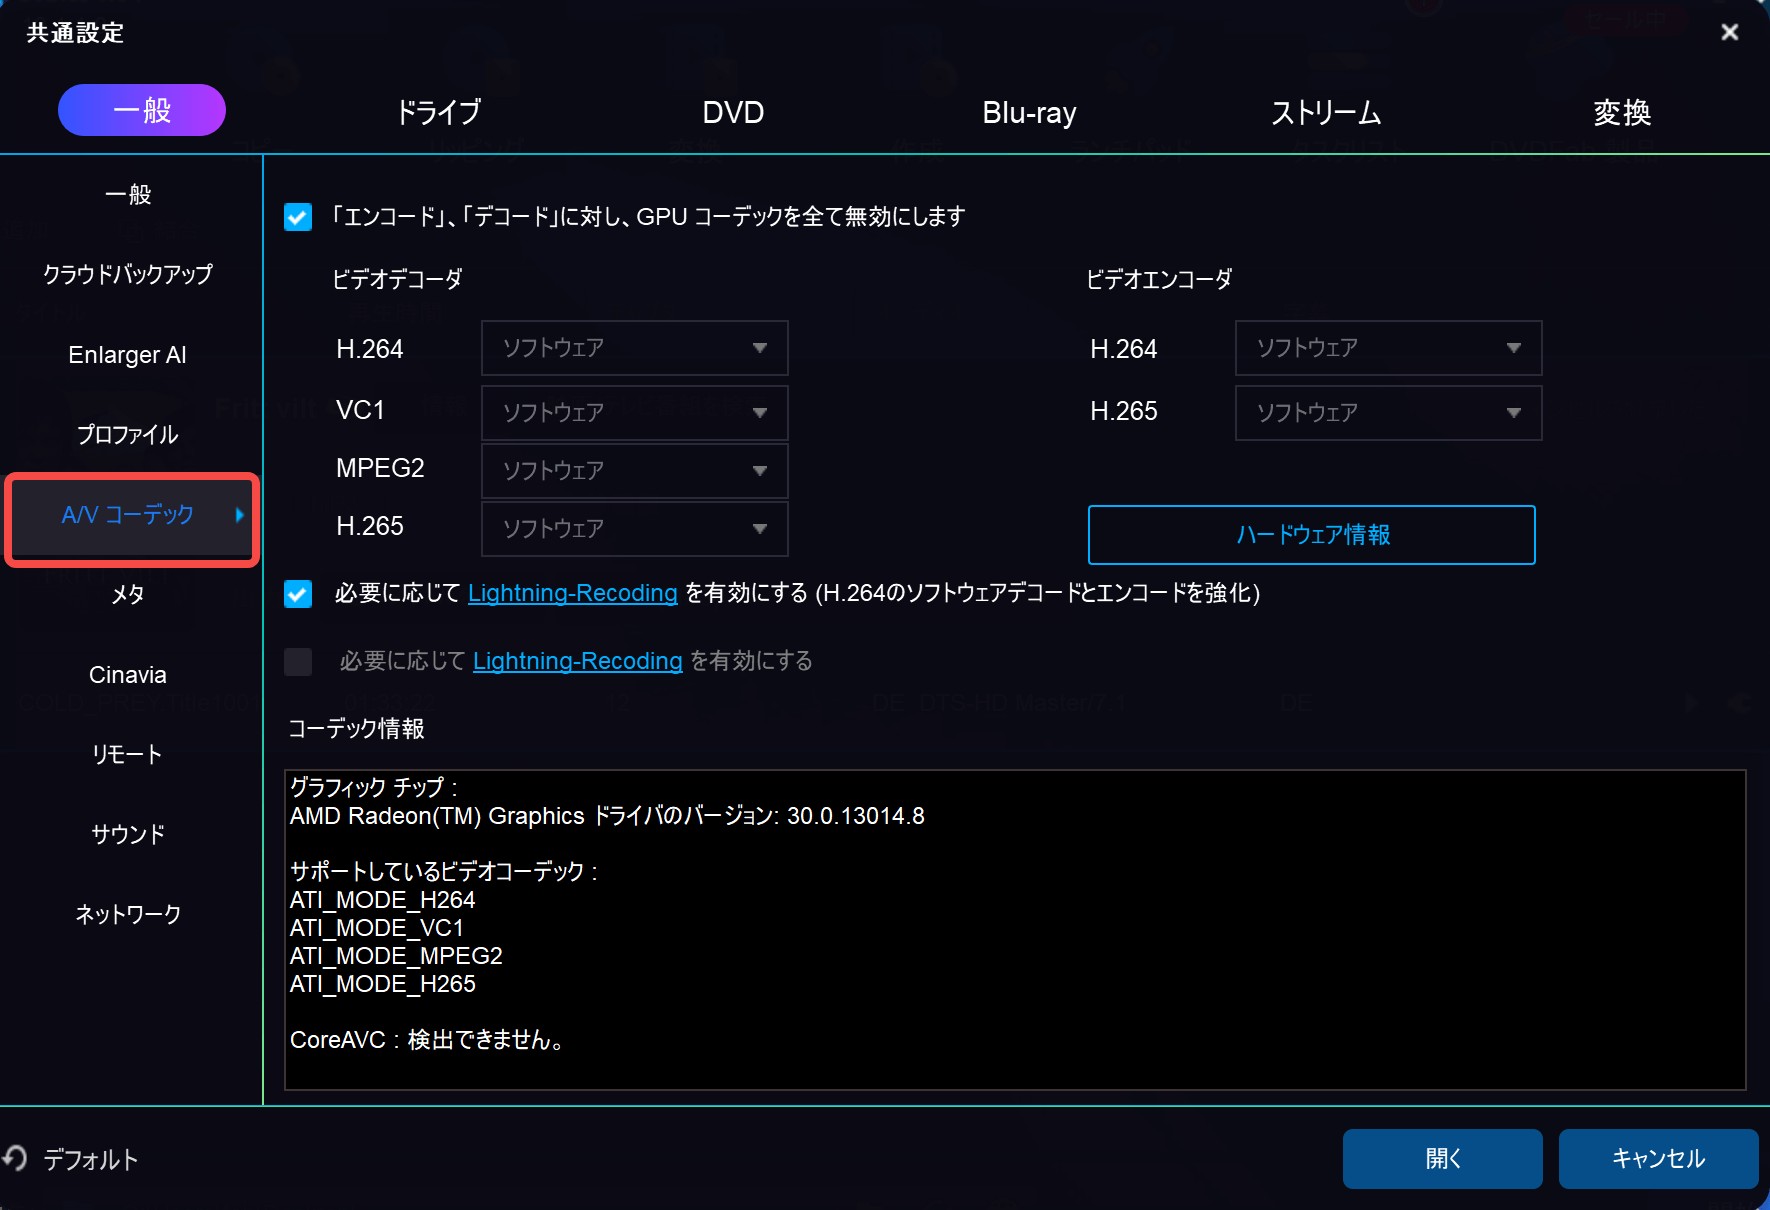
Task: Click the ビデオエンコーダ heading
Action: click(1159, 280)
